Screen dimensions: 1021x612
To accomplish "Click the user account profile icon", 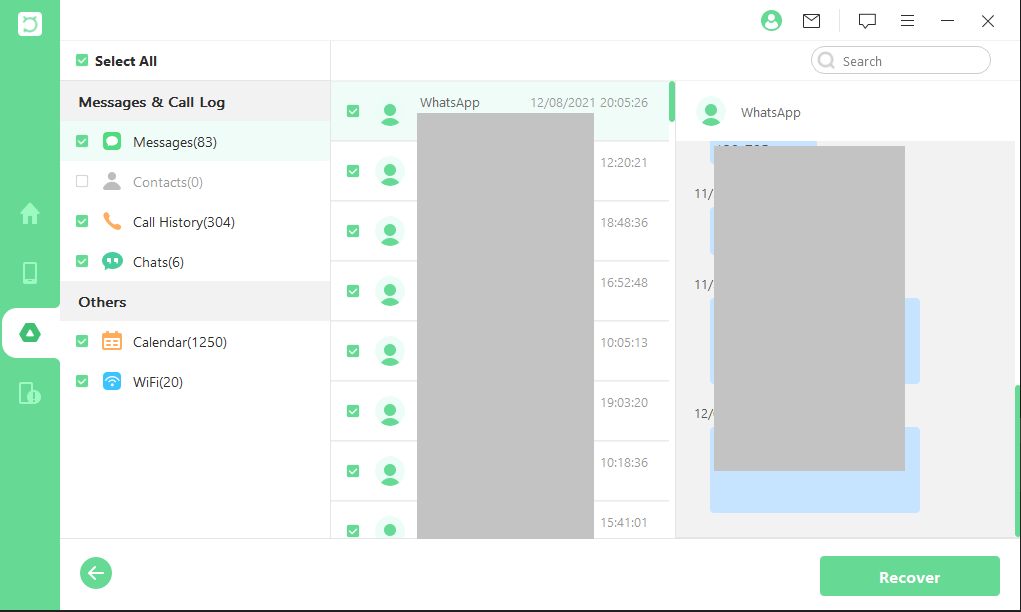I will coord(770,21).
